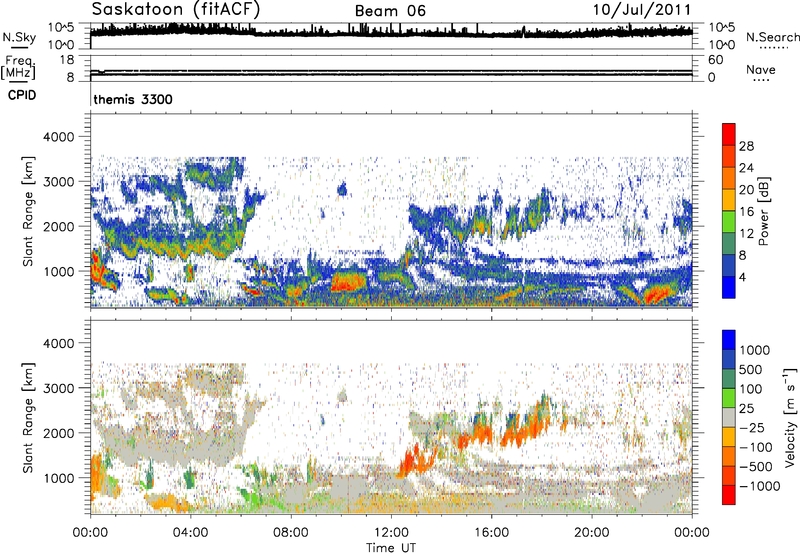Click the red high-power echo near 10:00 at 700 km

pyautogui.click(x=348, y=282)
